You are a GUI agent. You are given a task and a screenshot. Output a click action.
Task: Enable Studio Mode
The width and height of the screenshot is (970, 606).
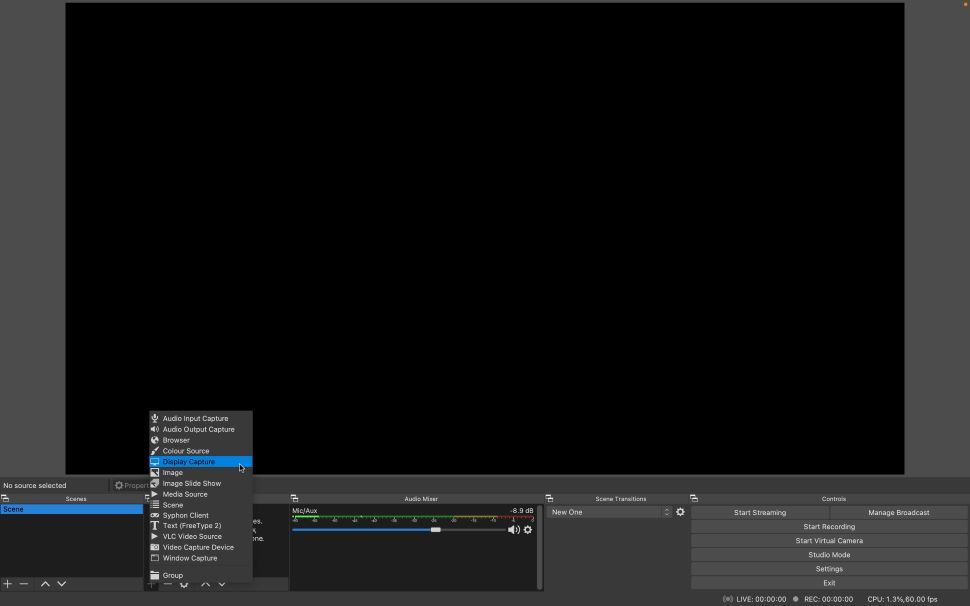click(x=829, y=555)
